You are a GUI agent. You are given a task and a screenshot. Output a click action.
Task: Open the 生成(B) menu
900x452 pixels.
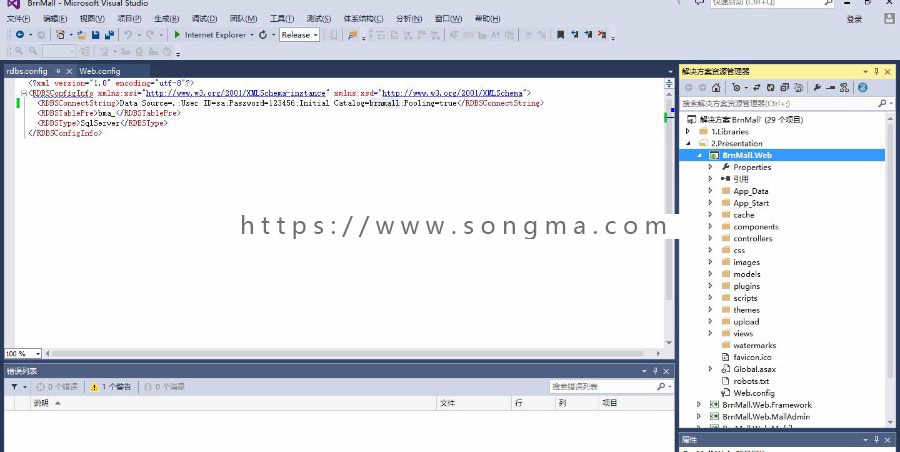click(166, 19)
